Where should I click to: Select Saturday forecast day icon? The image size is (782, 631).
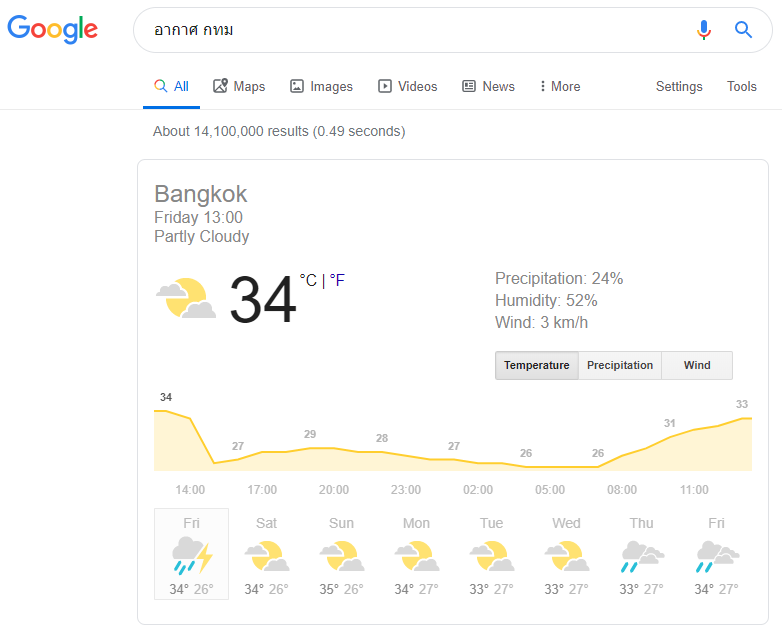(x=266, y=554)
